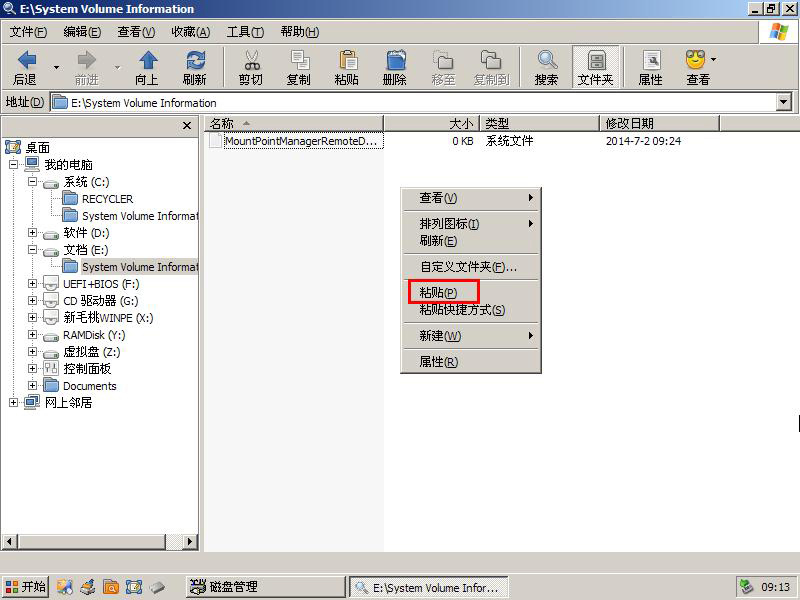Select the RECYCLER folder in tree
Viewport: 800px width, 600px height.
(107, 199)
